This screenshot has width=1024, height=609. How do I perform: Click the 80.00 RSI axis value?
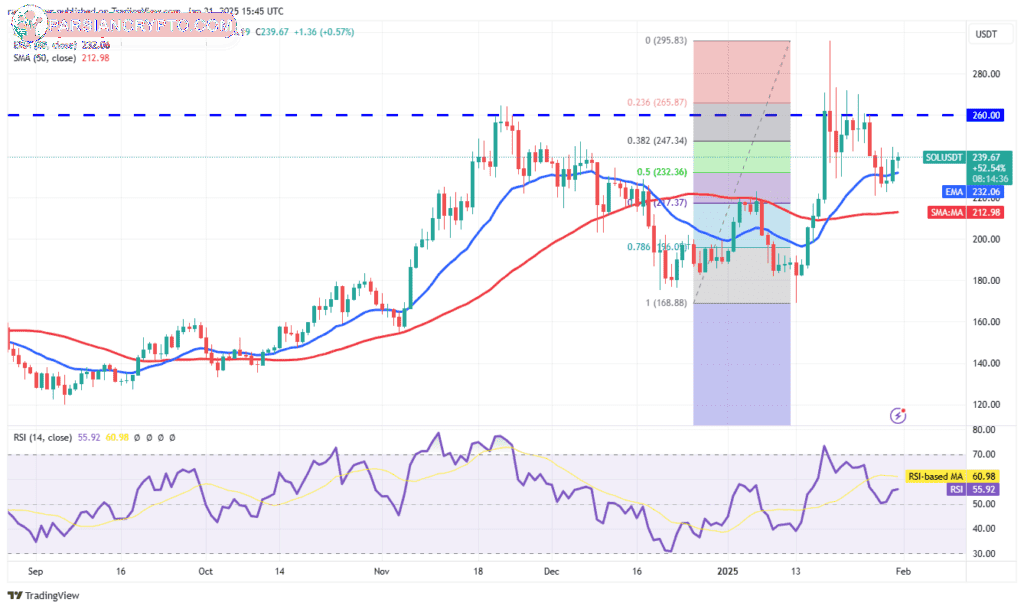[x=984, y=429]
